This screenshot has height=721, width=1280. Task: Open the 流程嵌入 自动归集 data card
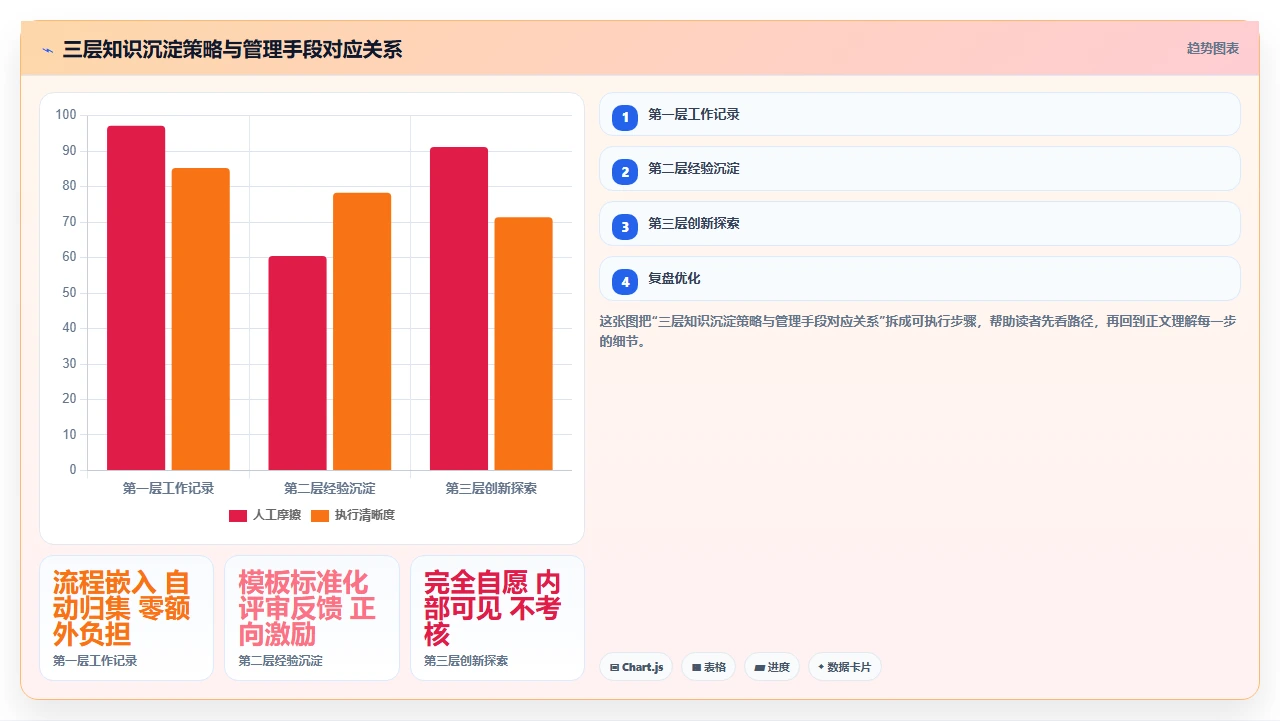pyautogui.click(x=127, y=618)
